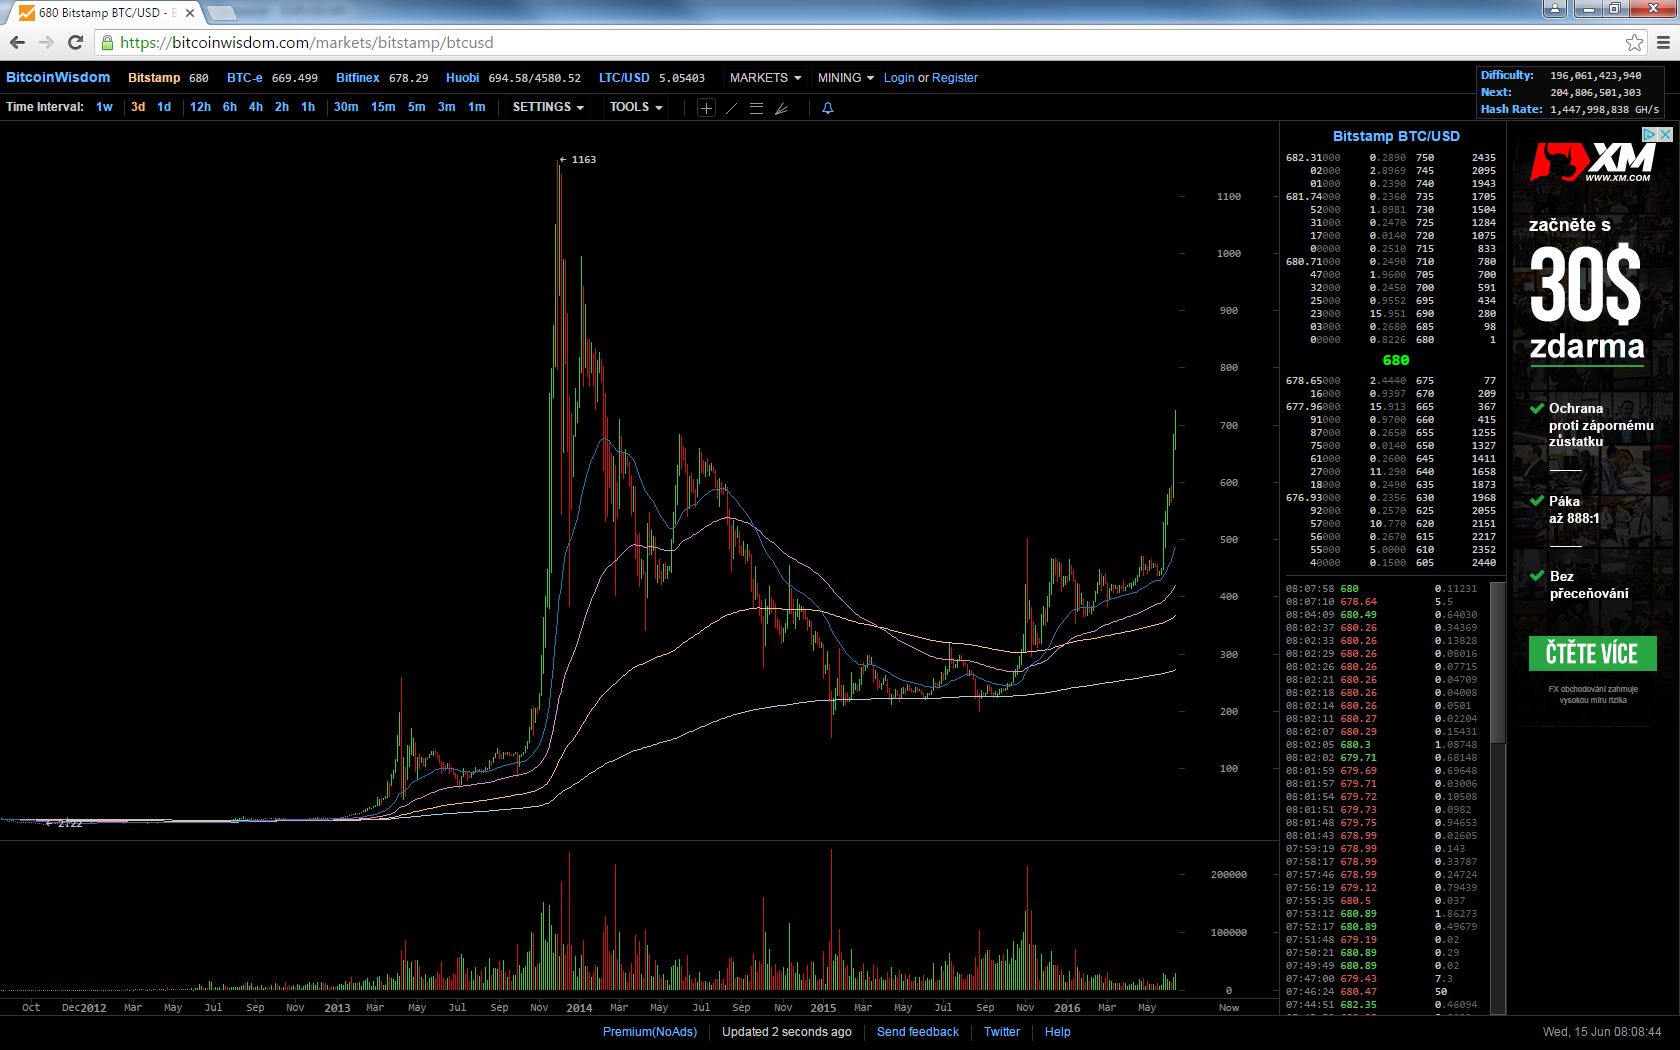The height and width of the screenshot is (1050, 1680).
Task: Click the Register link
Action: point(955,77)
